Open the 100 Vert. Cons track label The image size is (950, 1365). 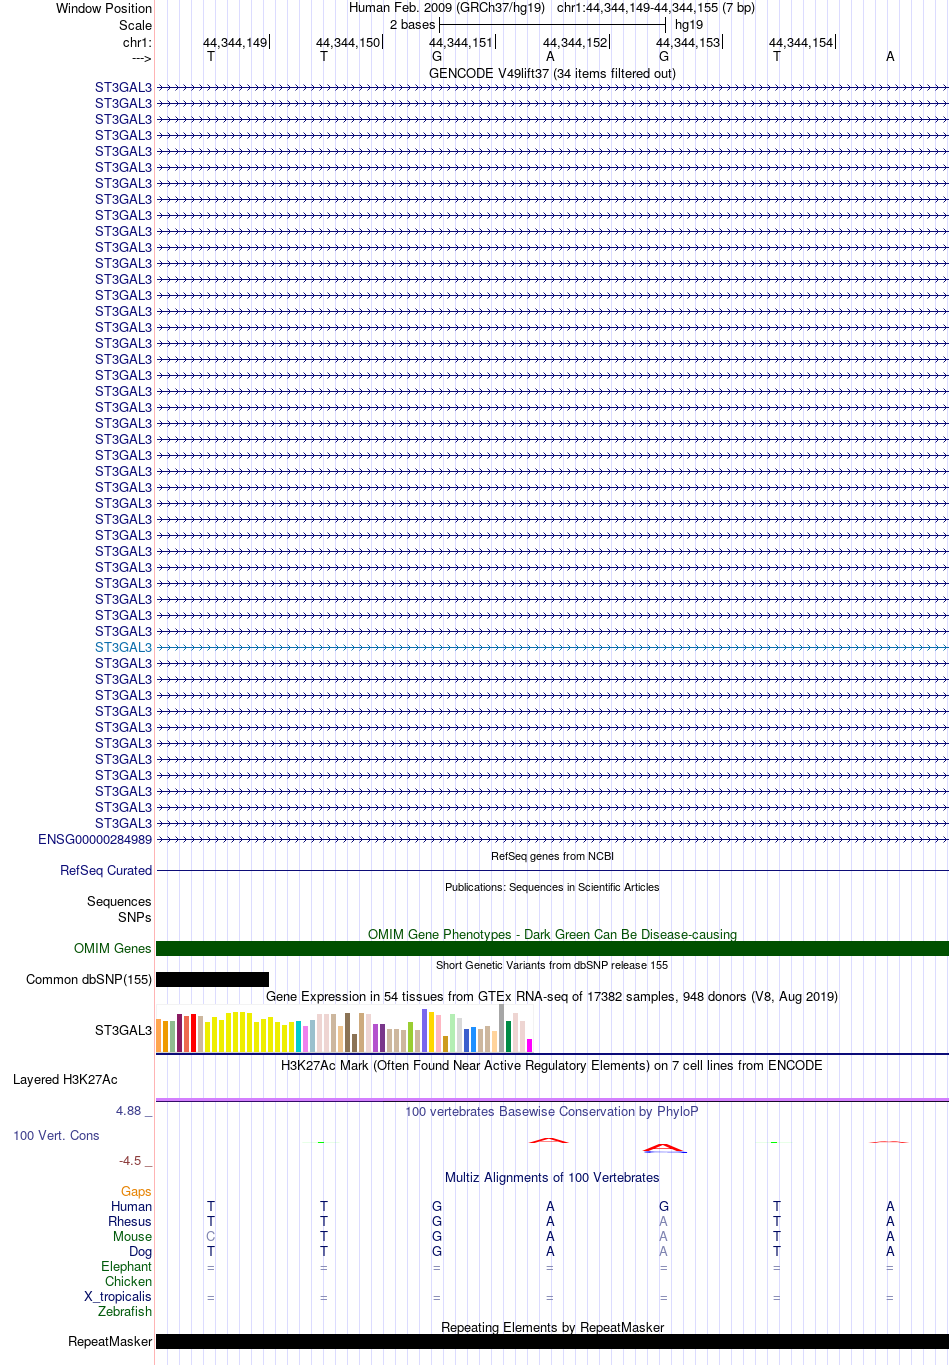pyautogui.click(x=56, y=1135)
